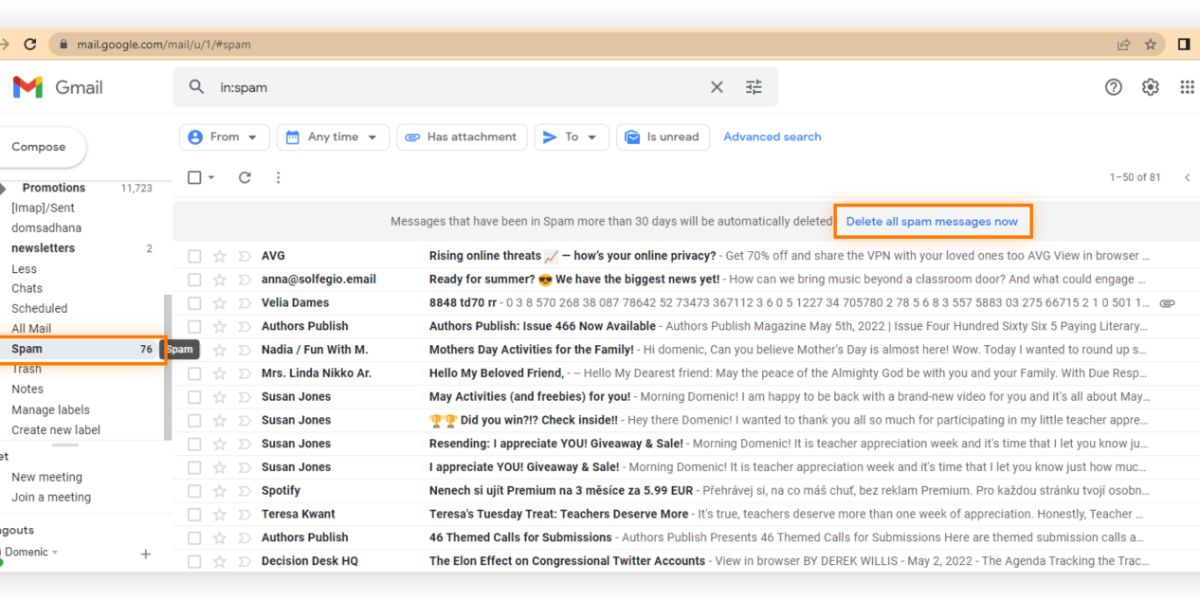Star the Teresa Kwant email
1200x600 pixels.
tap(220, 514)
